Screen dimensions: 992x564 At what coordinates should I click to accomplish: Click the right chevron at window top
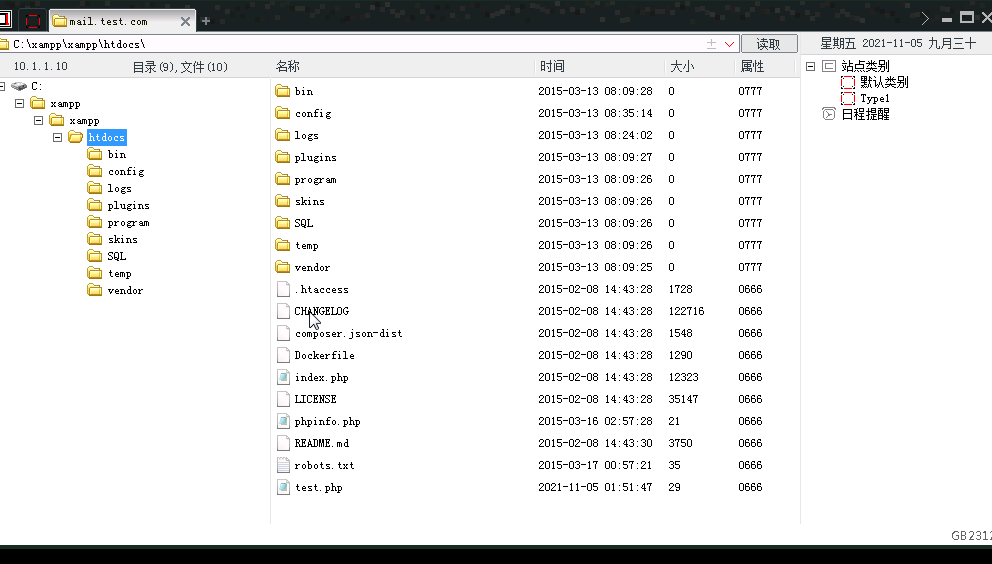tap(925, 19)
